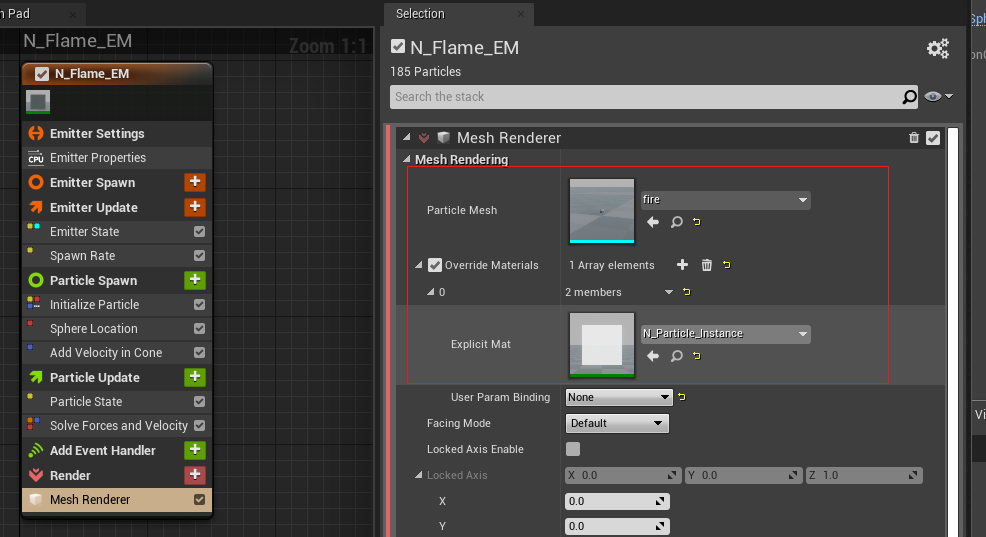Open the fire Particle Mesh dropdown
Viewport: 986px width, 537px height.
(725, 200)
